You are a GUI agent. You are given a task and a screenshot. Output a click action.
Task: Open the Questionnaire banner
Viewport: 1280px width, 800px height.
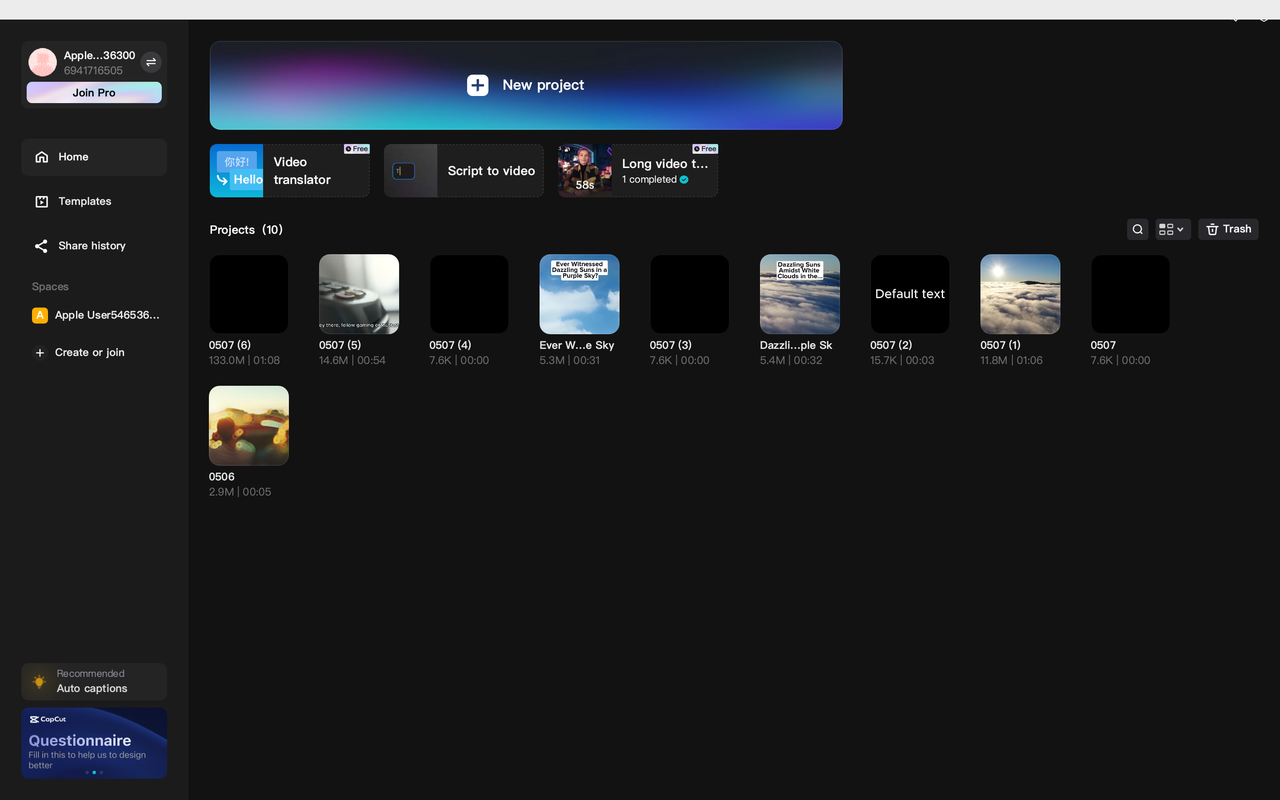(94, 742)
